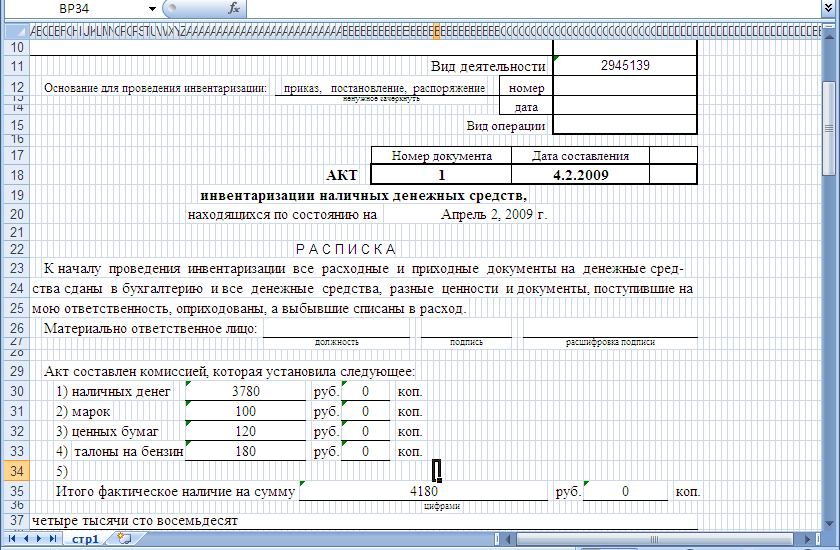The width and height of the screenshot is (840, 550).
Task: Click '1) наличных денег' label
Action: [x=113, y=392]
